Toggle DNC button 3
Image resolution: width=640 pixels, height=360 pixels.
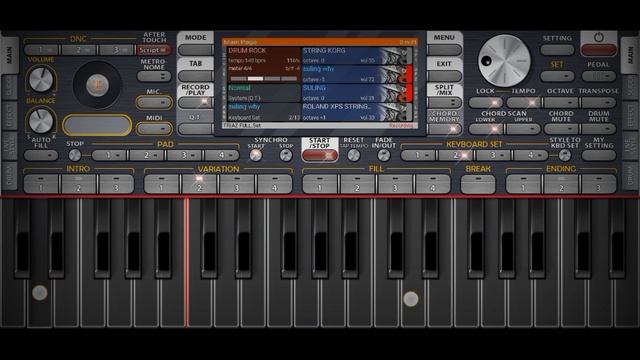pos(116,50)
